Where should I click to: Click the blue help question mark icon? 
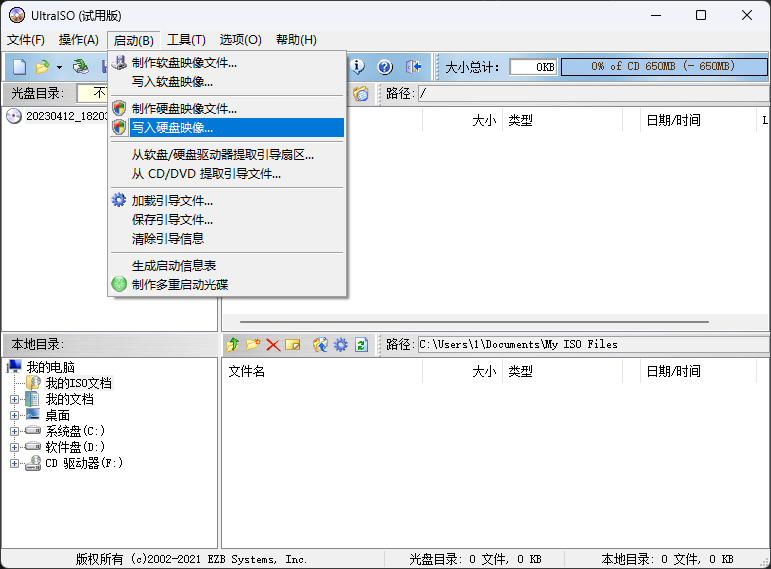pos(385,66)
